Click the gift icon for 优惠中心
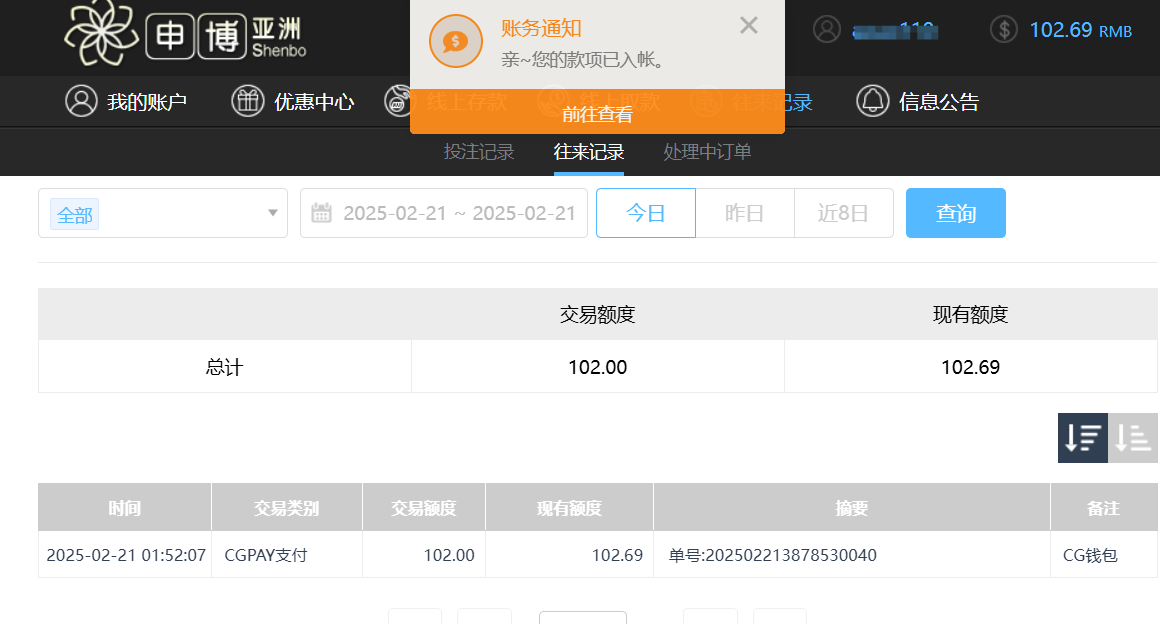 (248, 101)
